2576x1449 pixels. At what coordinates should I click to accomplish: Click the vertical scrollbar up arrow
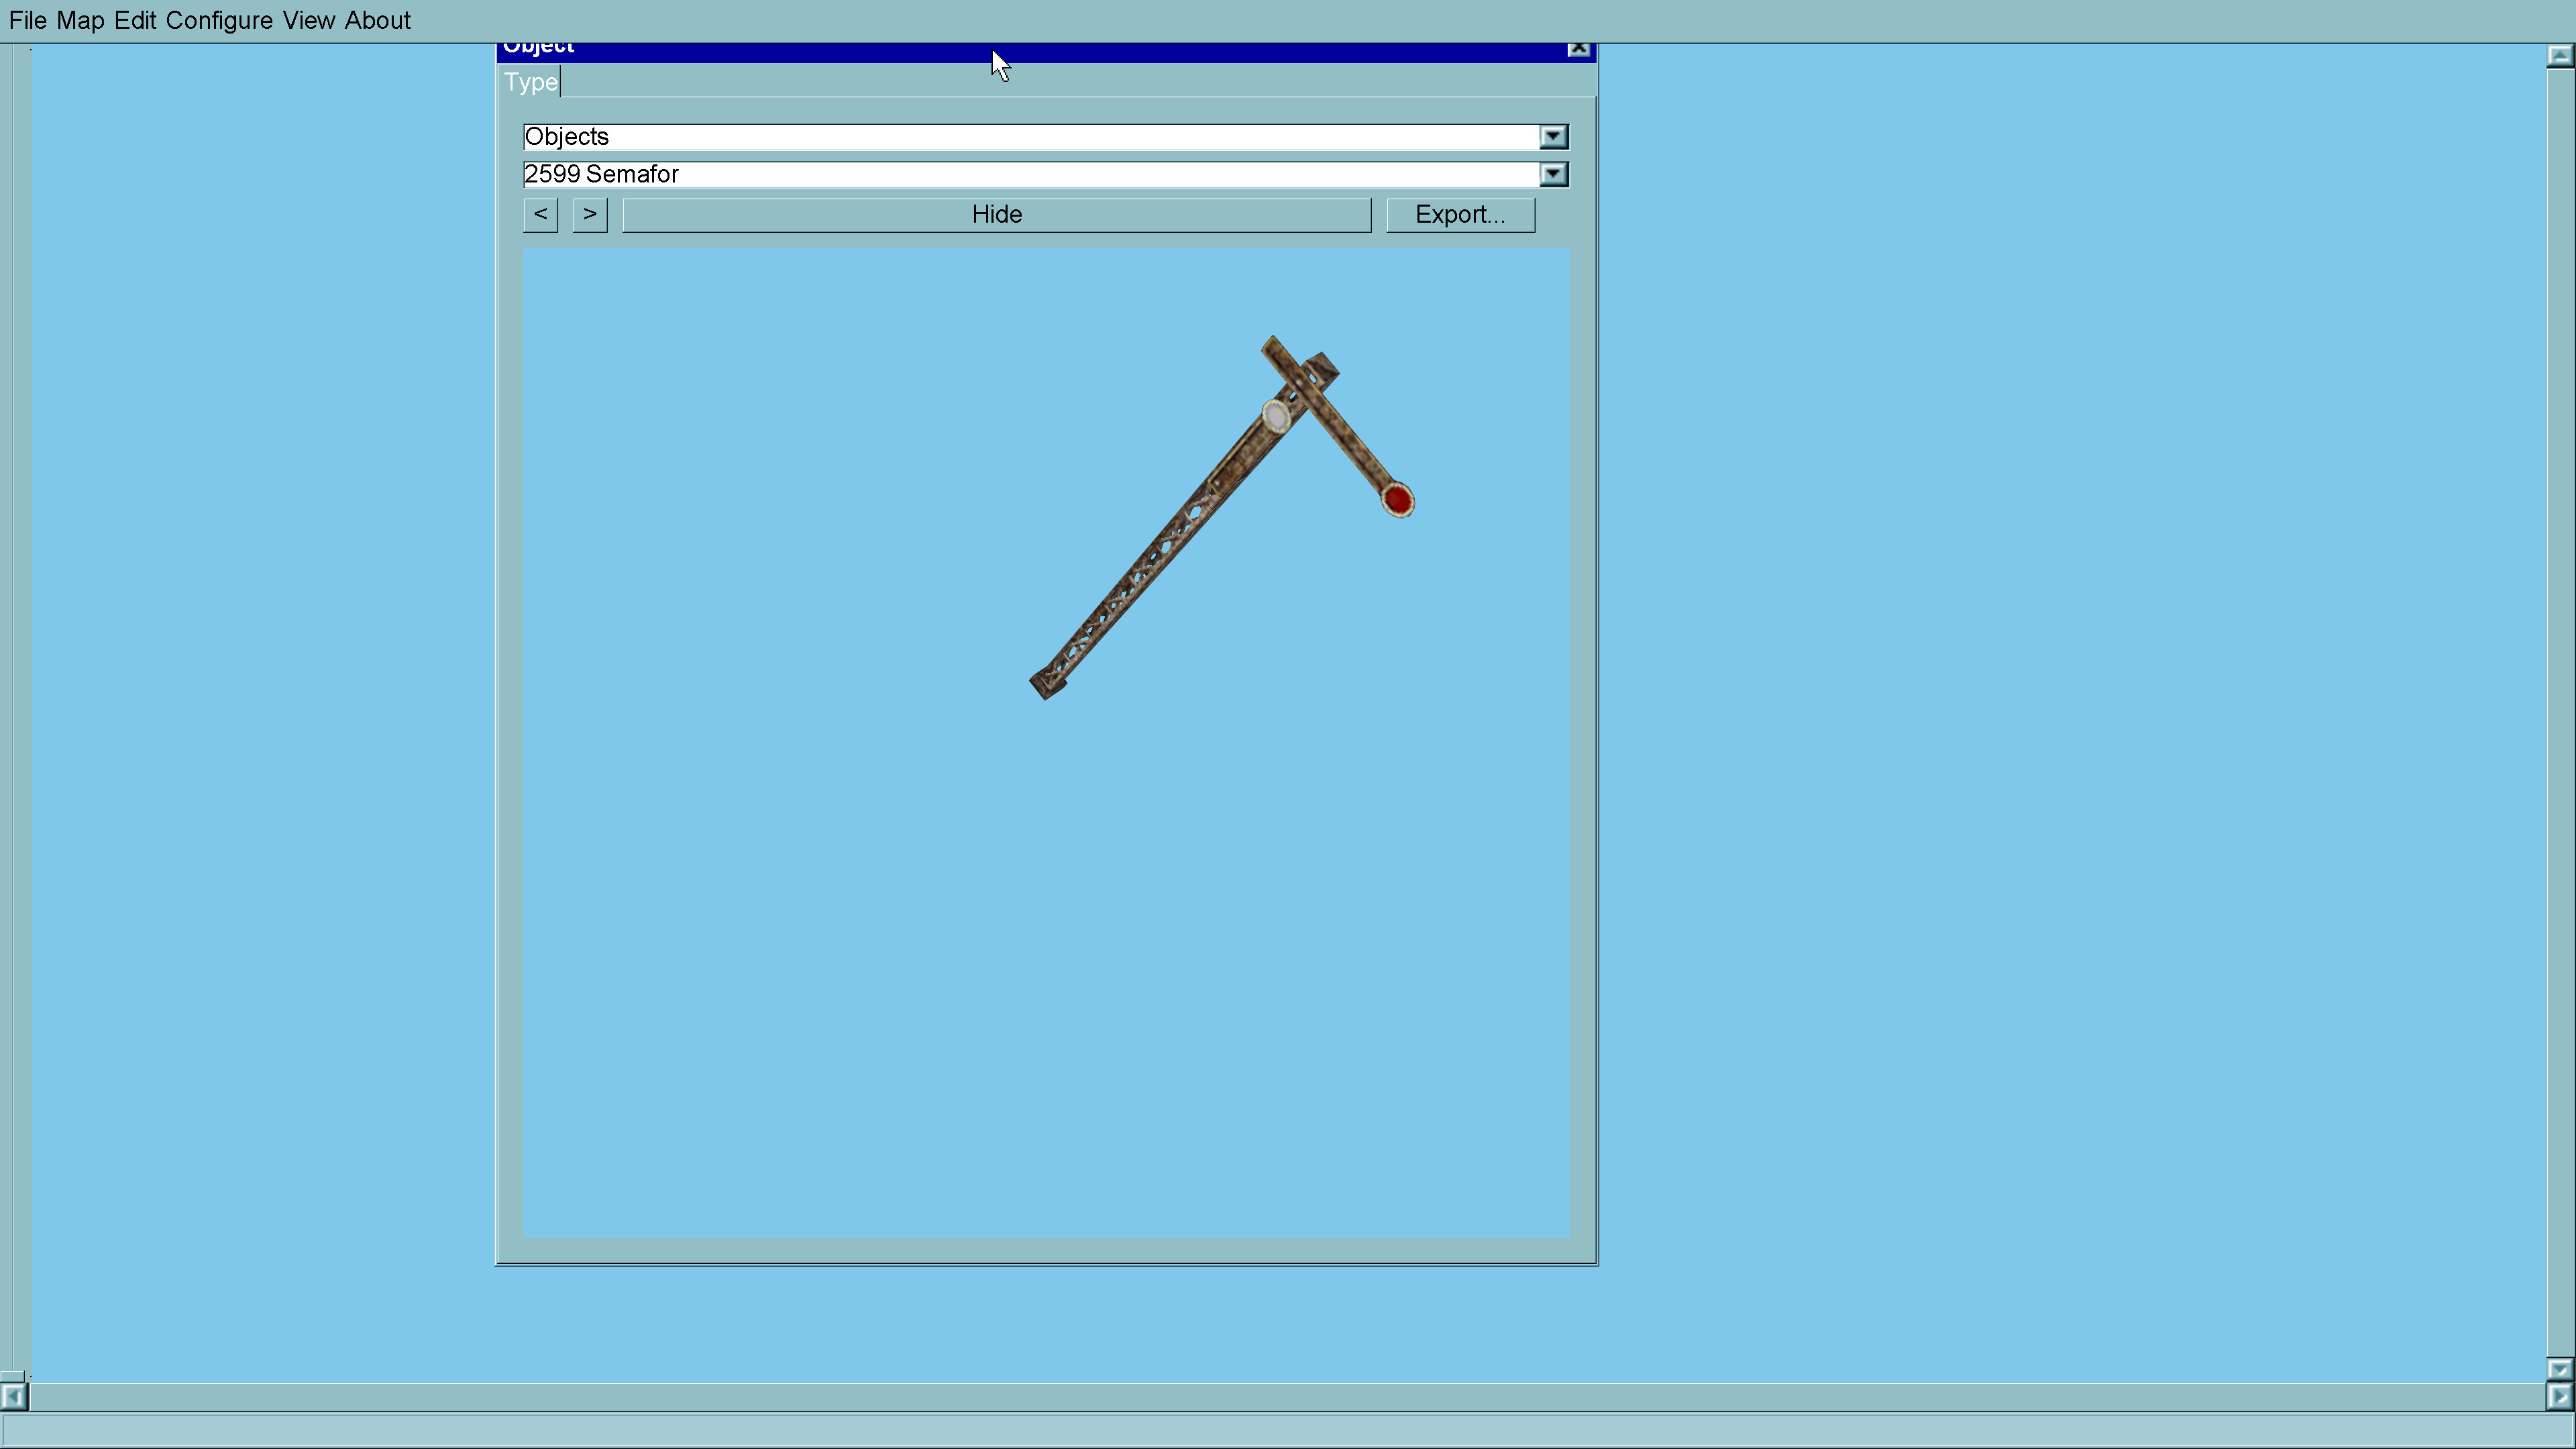(x=2559, y=56)
